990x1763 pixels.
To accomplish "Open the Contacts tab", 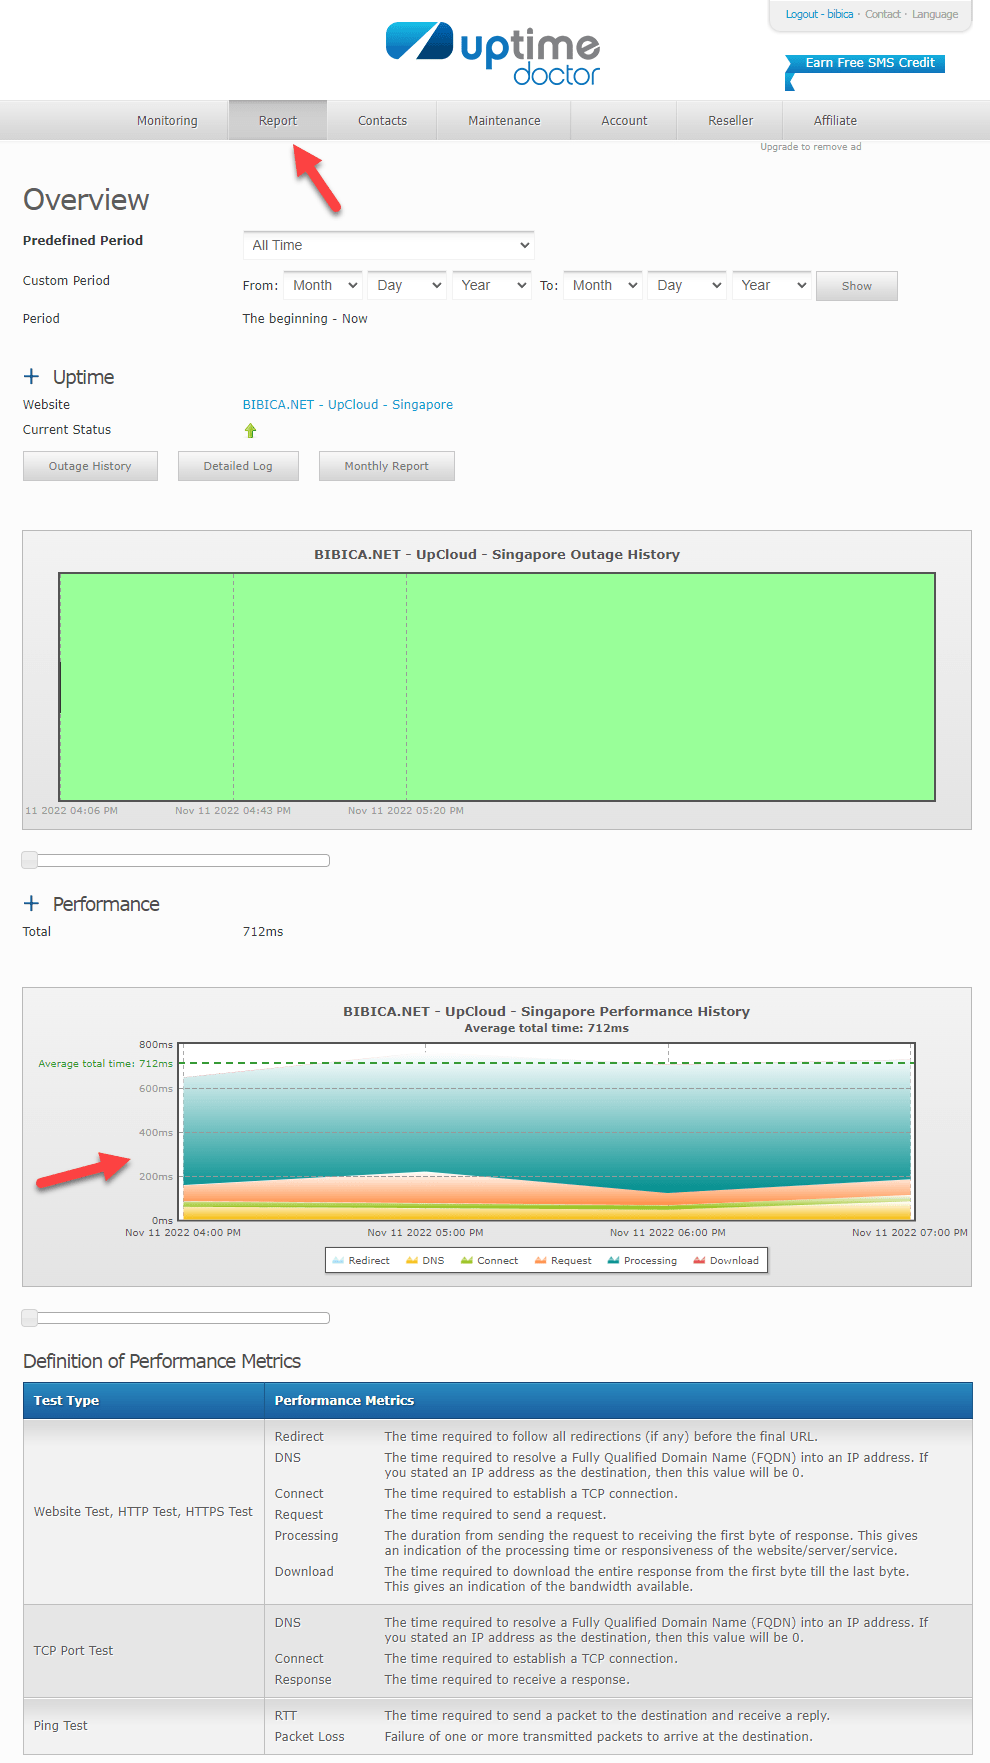I will click(x=382, y=120).
